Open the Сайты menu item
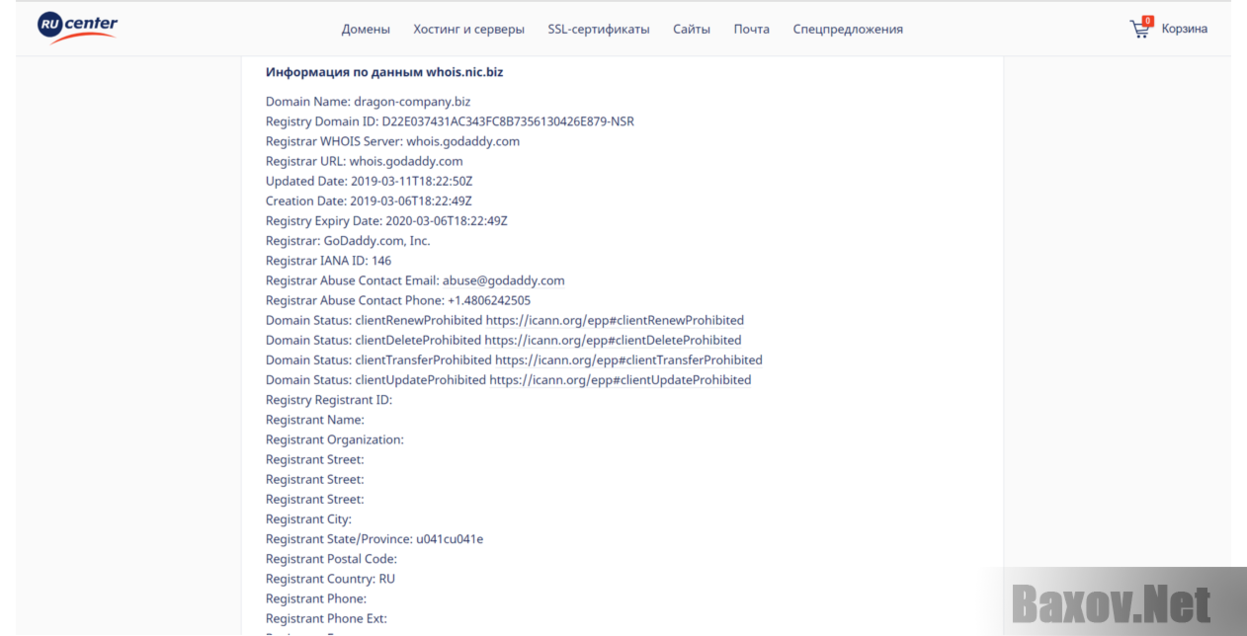 [x=692, y=29]
